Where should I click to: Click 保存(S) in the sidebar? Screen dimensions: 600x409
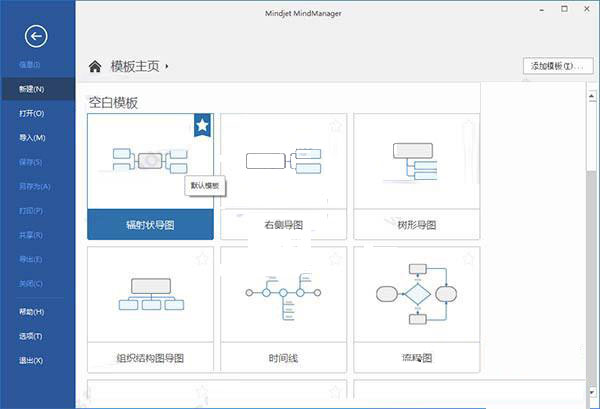tap(30, 162)
